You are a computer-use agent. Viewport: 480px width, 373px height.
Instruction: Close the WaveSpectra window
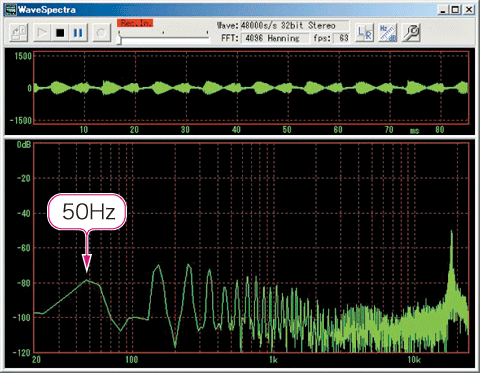(469, 10)
